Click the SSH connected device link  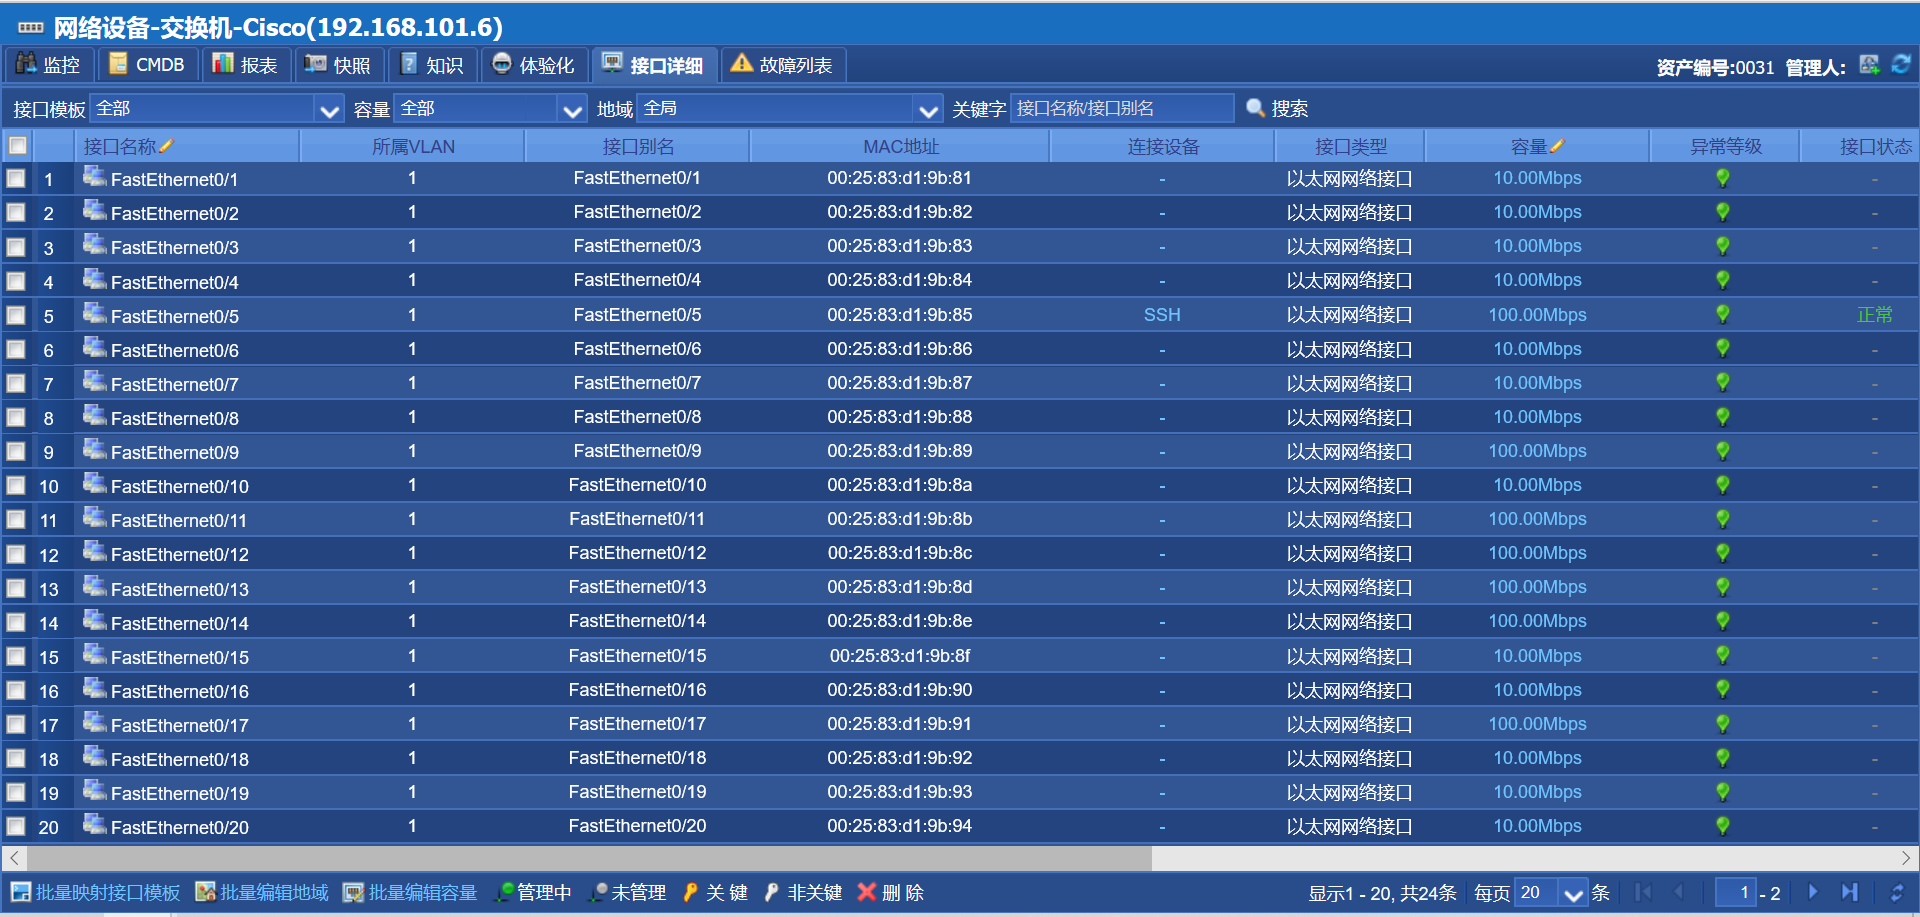click(x=1162, y=315)
